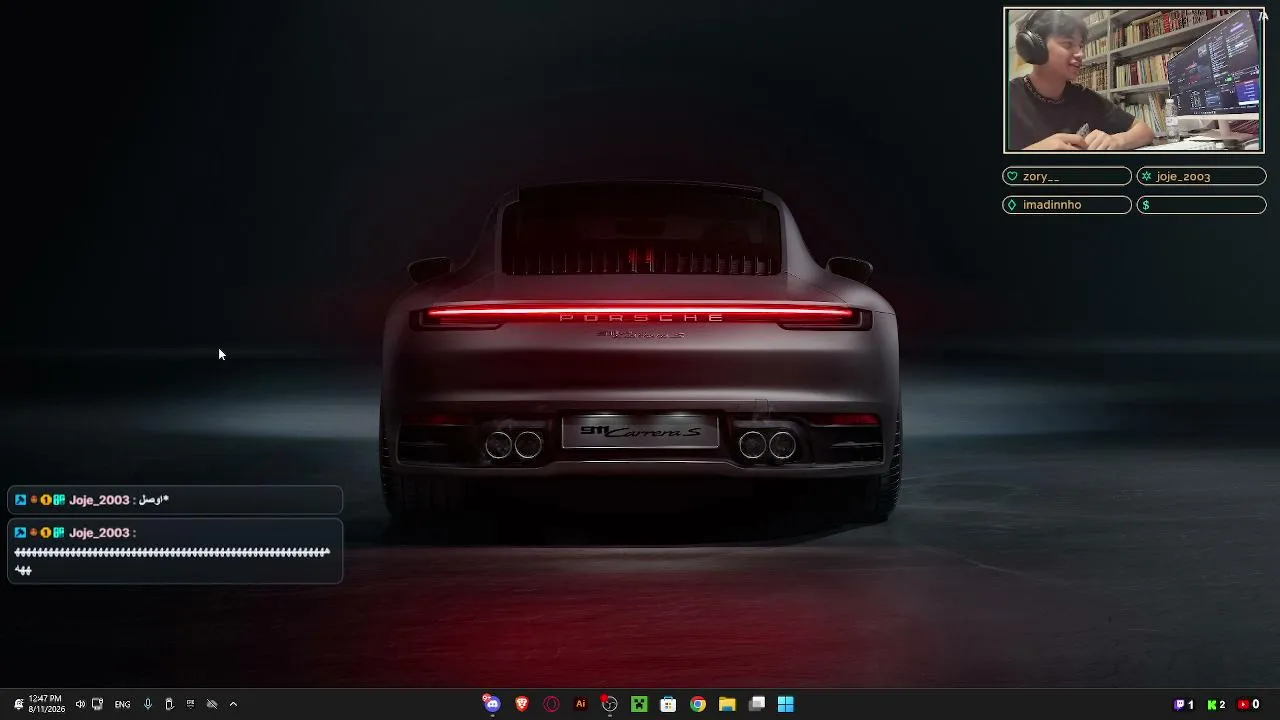Click the safely remove hardware icon
This screenshot has width=1280, height=720.
(x=169, y=704)
